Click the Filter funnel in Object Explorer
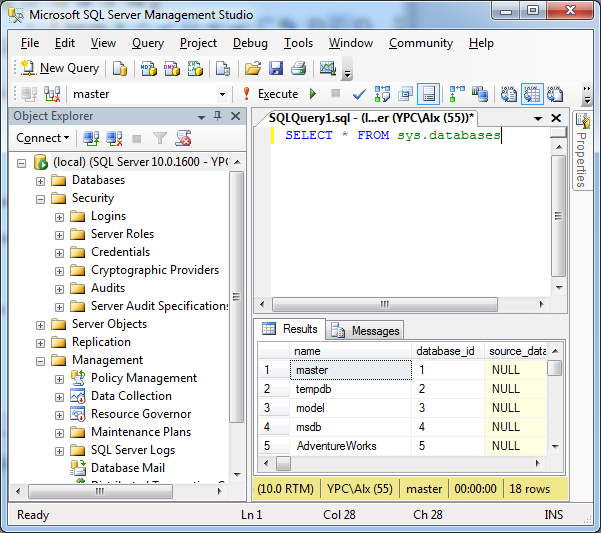This screenshot has height=533, width=601. [x=159, y=138]
